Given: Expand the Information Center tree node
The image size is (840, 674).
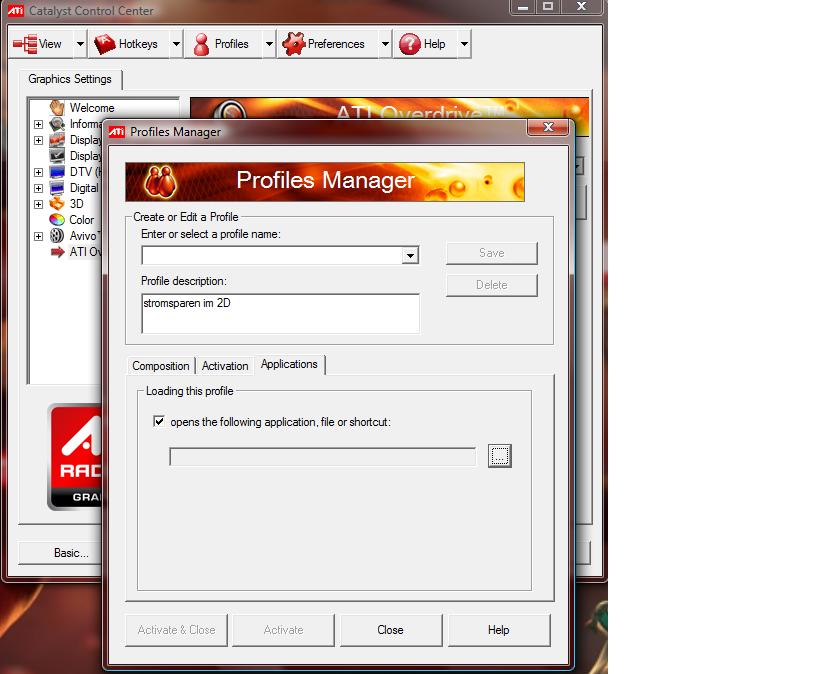Looking at the screenshot, I should coord(38,124).
